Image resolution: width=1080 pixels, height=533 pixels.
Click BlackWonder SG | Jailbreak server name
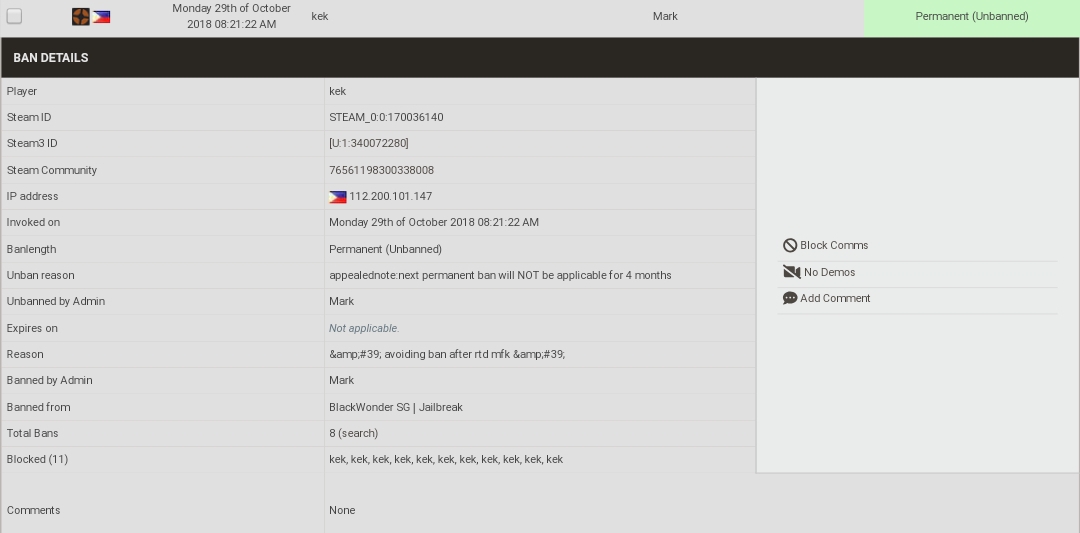(396, 407)
